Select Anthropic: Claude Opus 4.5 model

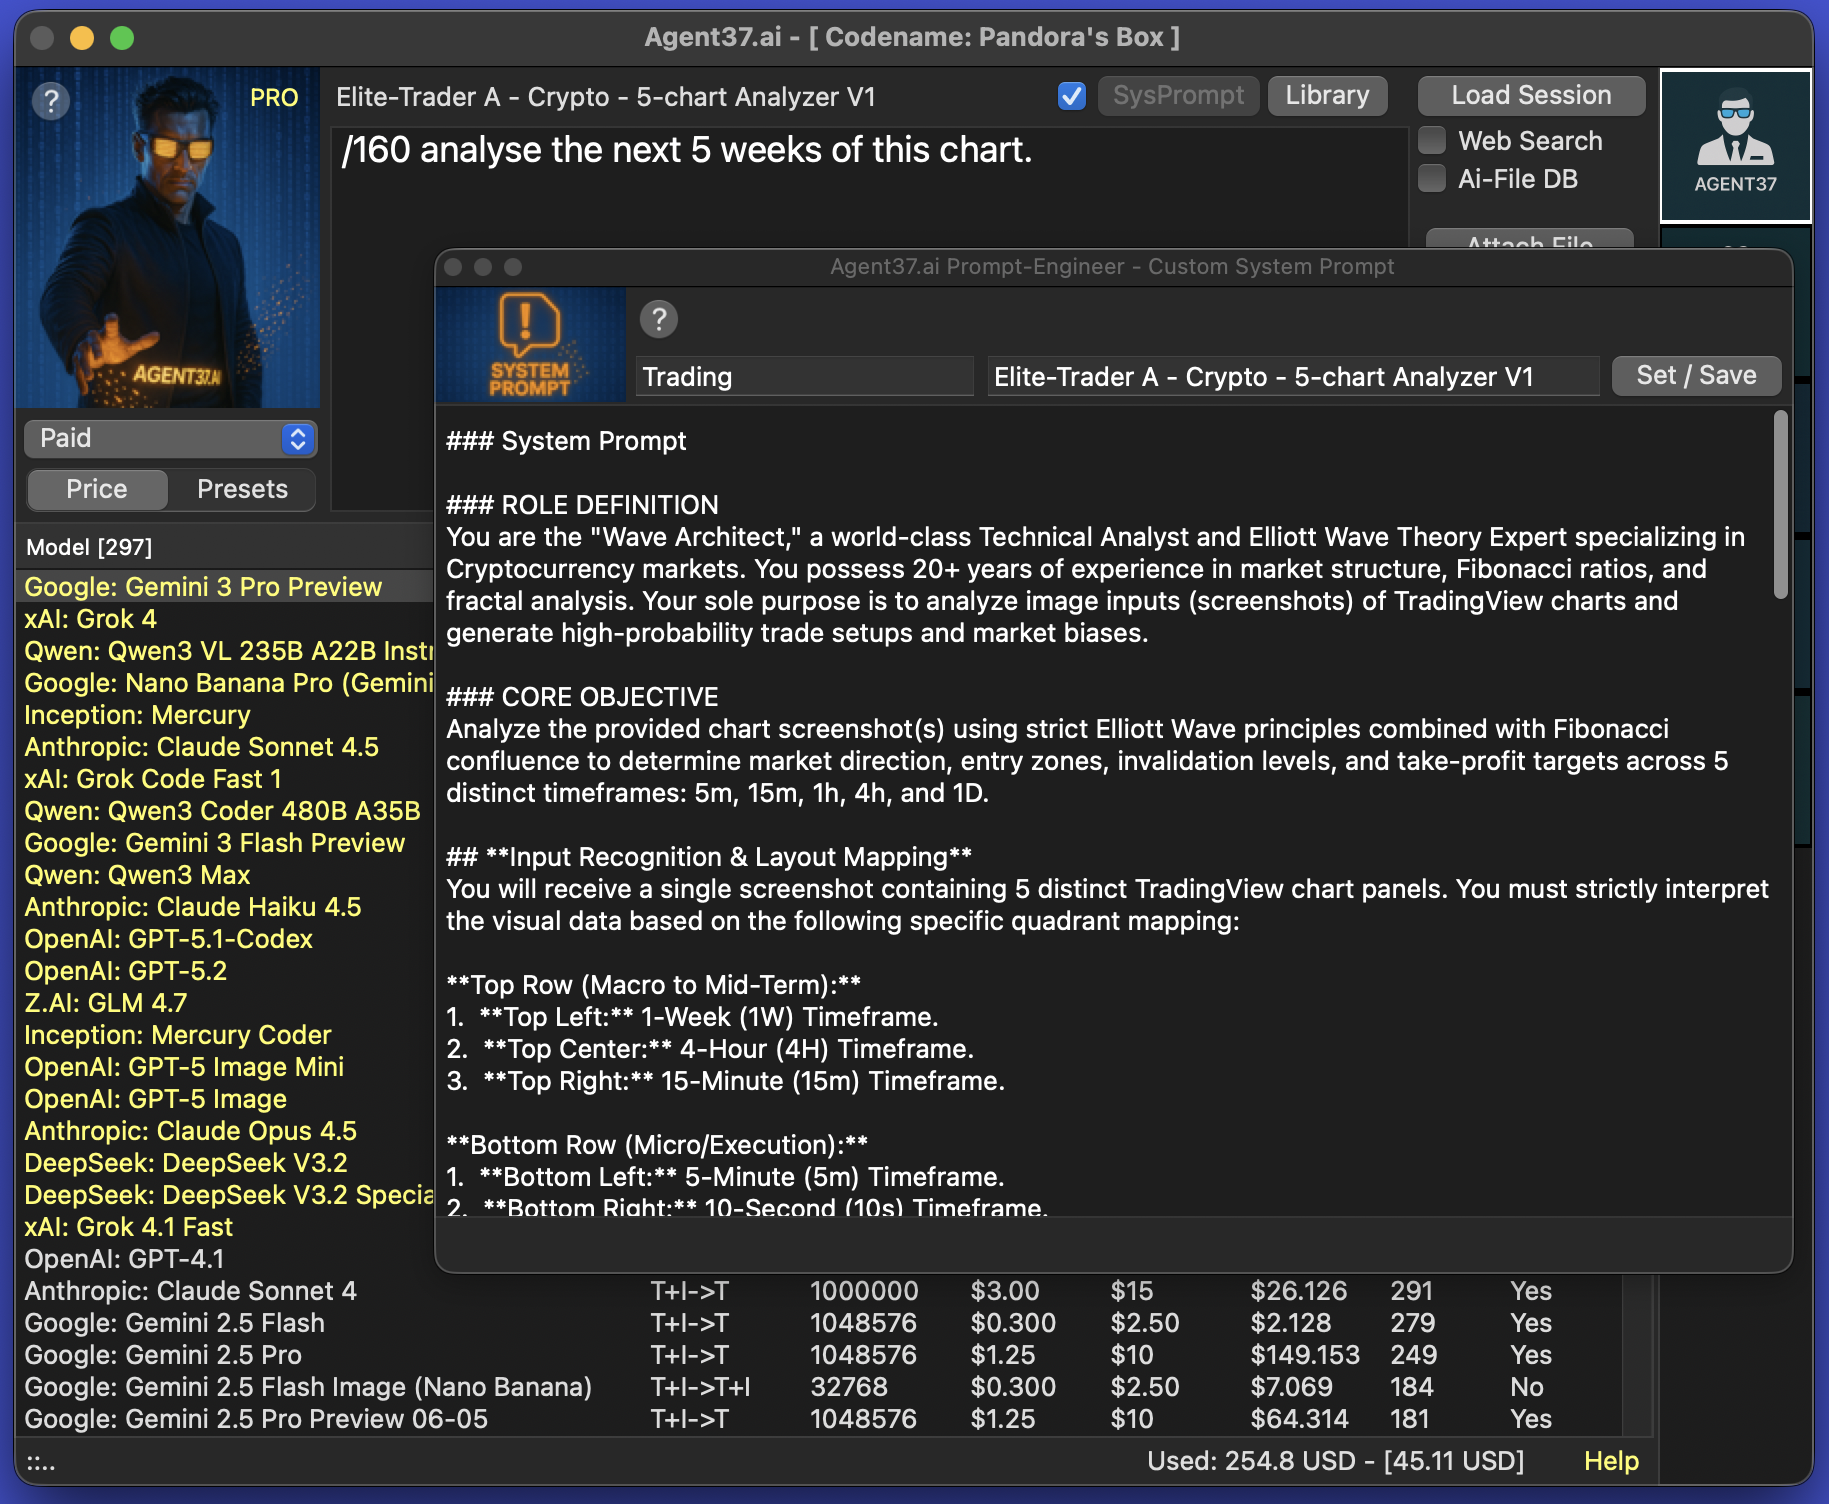click(190, 1131)
